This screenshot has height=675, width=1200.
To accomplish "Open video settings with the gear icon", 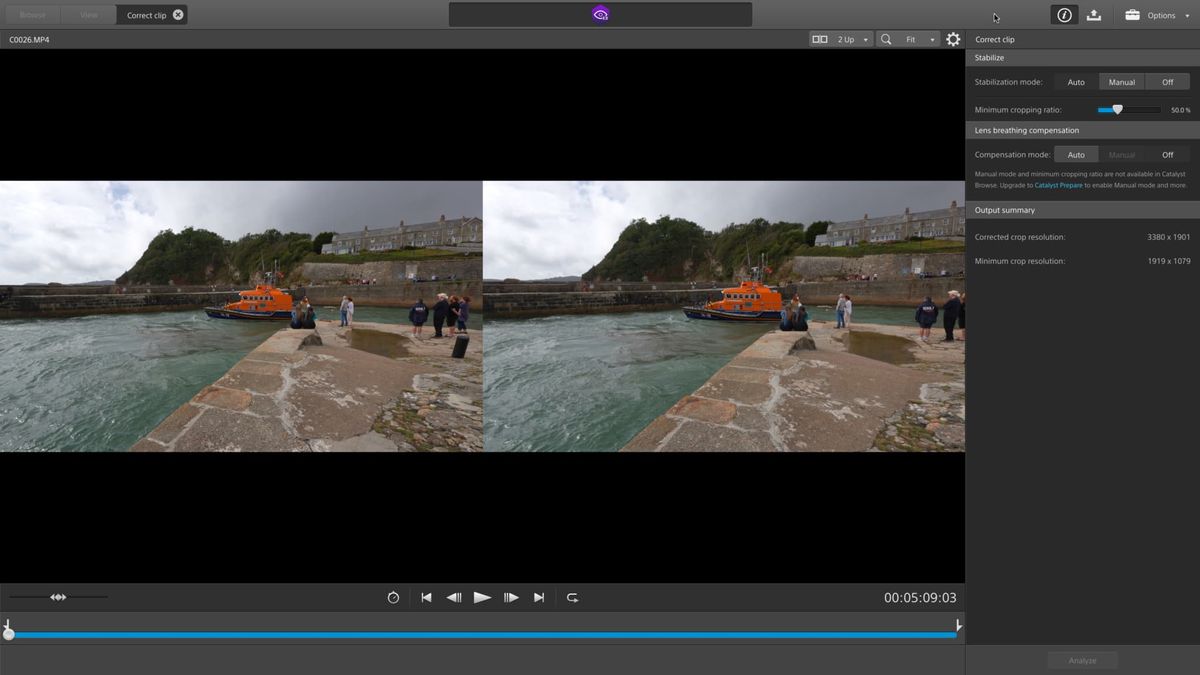I will tap(953, 39).
